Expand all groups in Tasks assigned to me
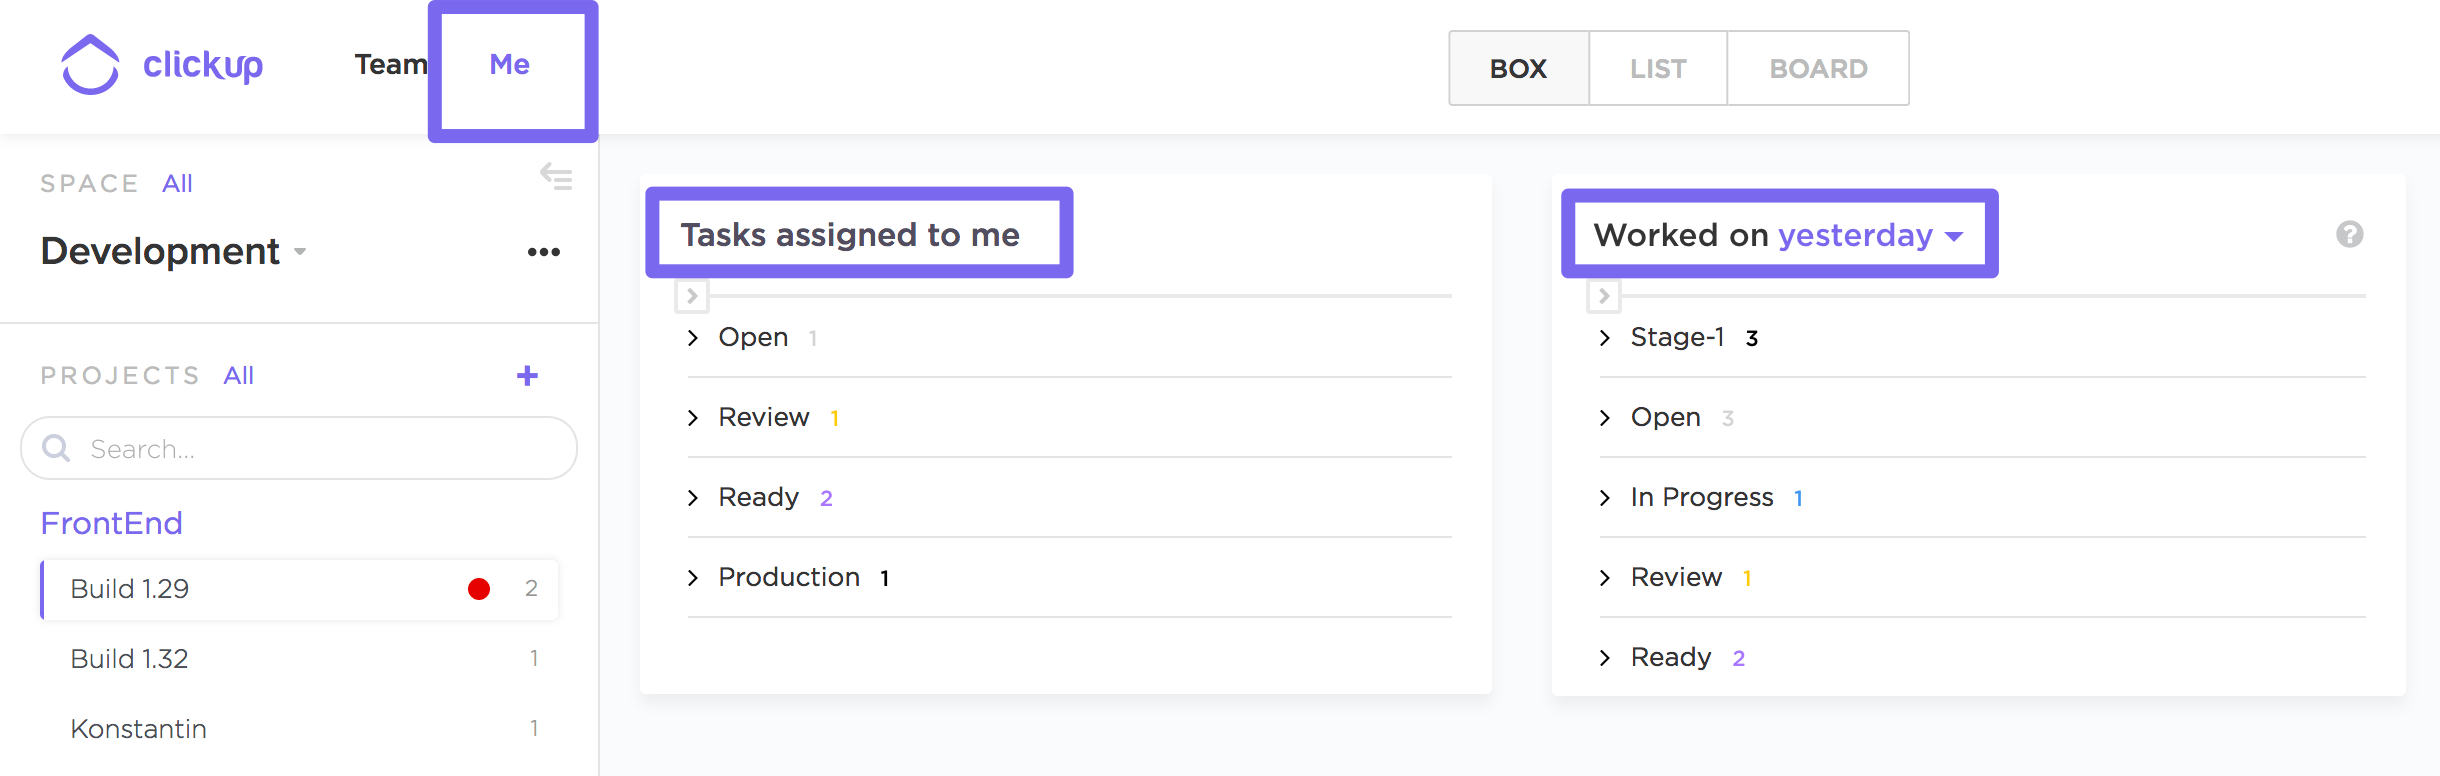2440x776 pixels. [692, 296]
